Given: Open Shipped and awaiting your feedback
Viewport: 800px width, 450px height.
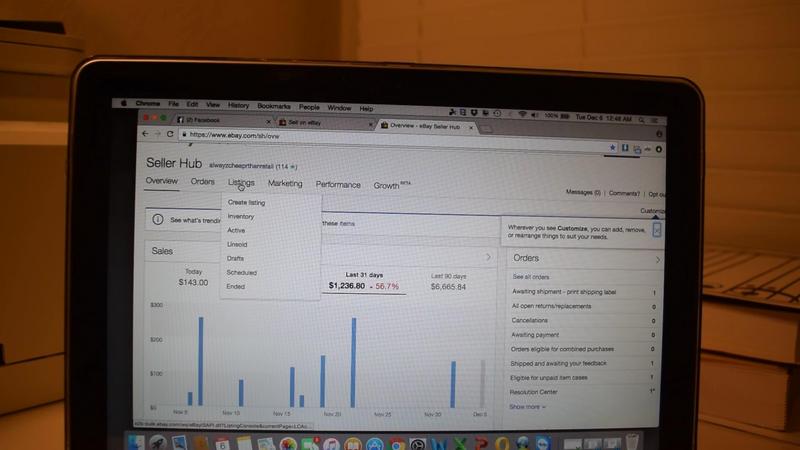Looking at the screenshot, I should [558, 363].
